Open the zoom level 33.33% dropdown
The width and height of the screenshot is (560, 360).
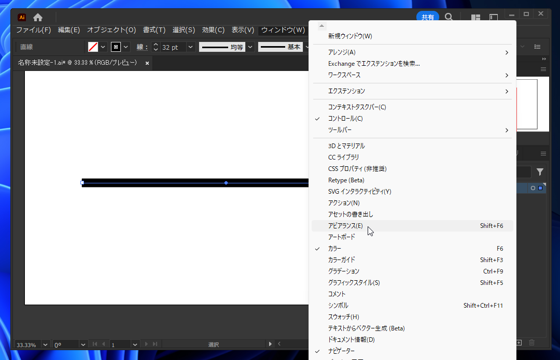pos(45,345)
